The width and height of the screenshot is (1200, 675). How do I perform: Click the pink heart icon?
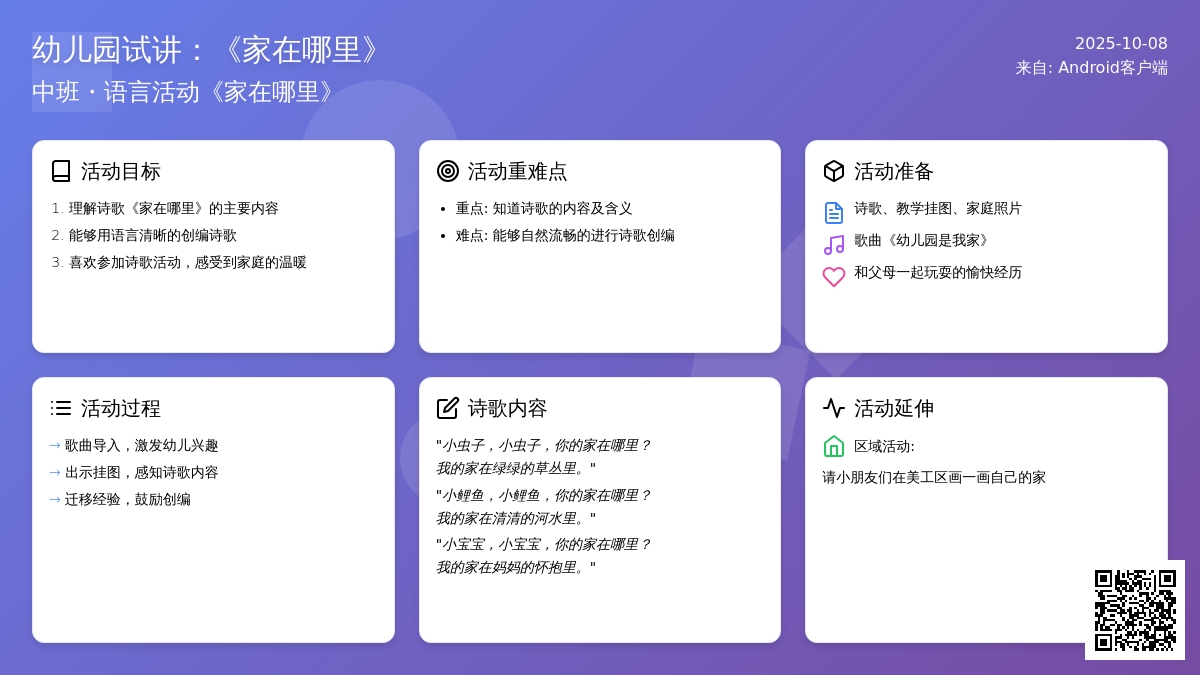[x=834, y=276]
